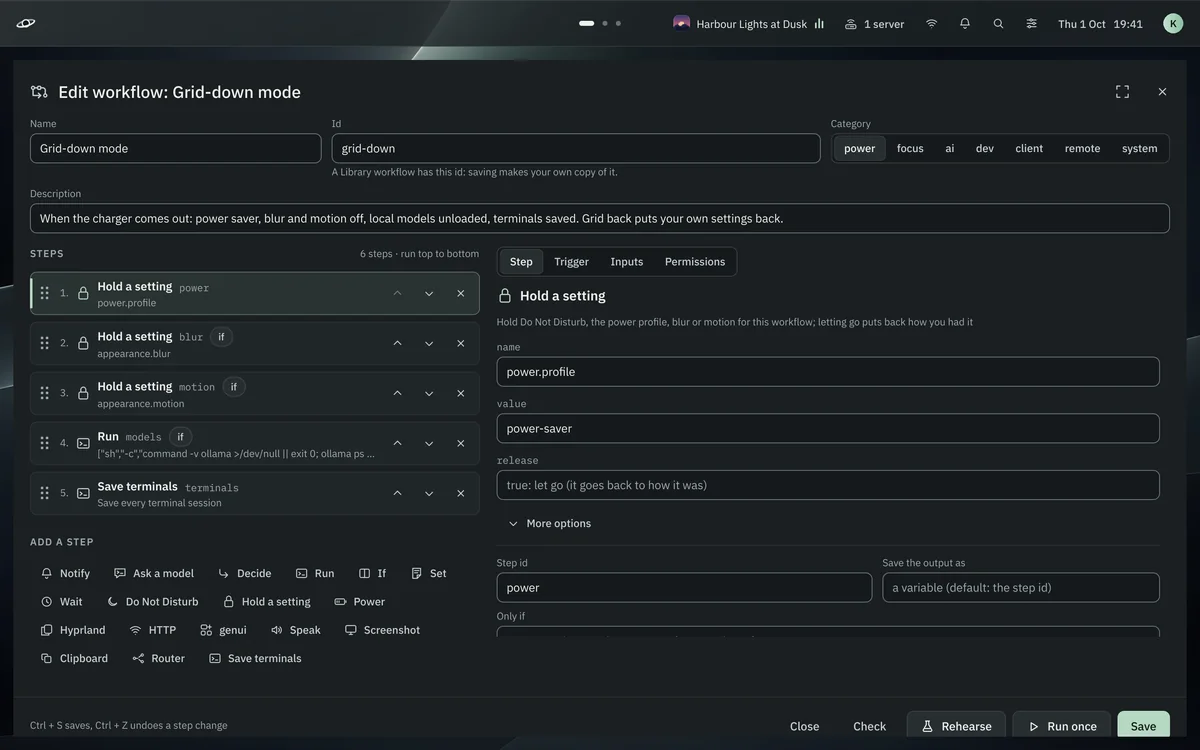Open the K user avatar

click(x=1173, y=23)
